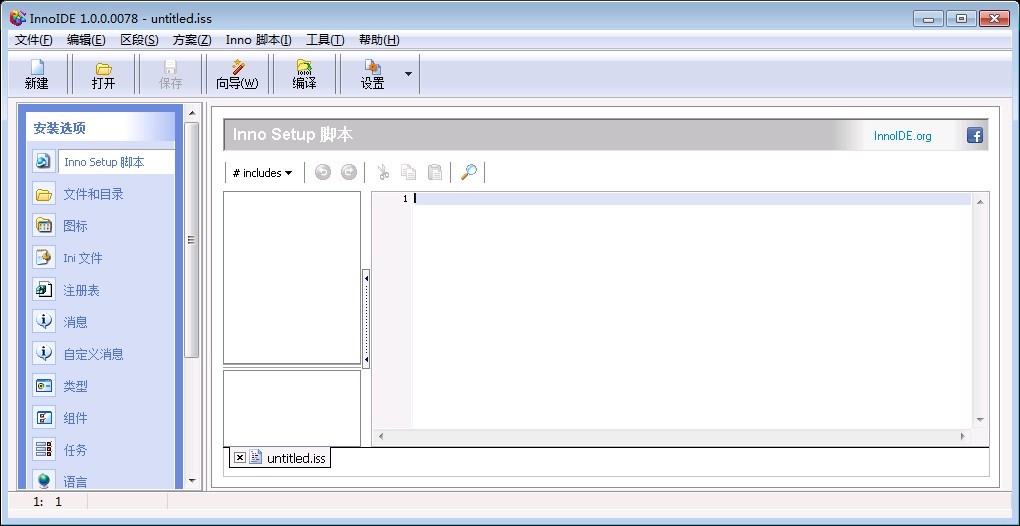Compile the script with 编译 icon
This screenshot has height=526, width=1020.
click(x=304, y=74)
